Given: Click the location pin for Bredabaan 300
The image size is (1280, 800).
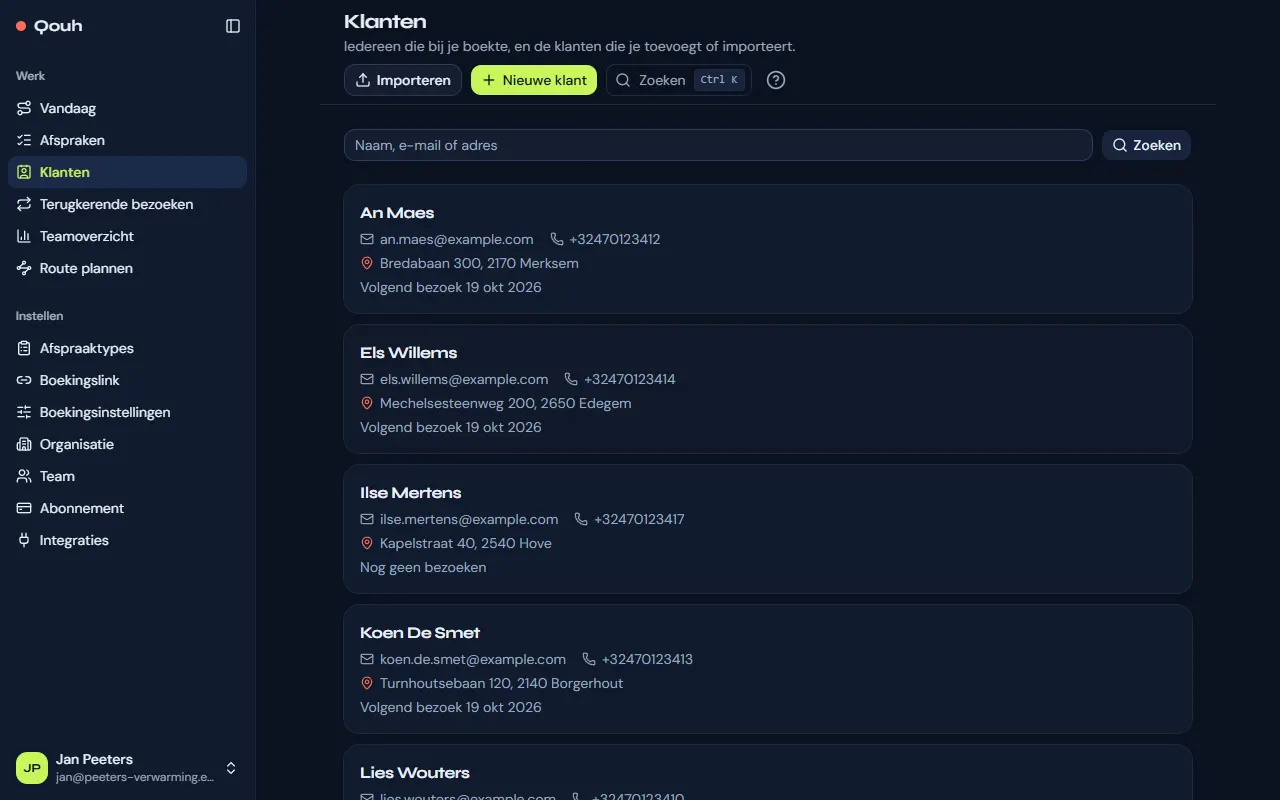Looking at the screenshot, I should (367, 263).
